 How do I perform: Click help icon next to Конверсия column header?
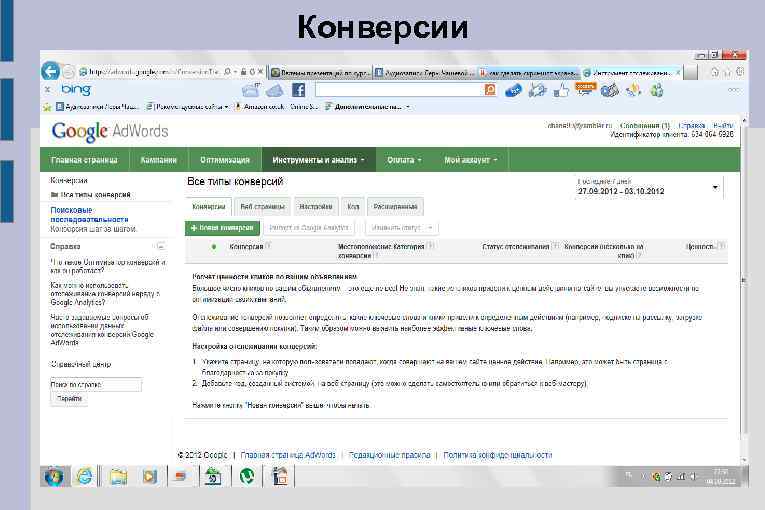(x=268, y=246)
